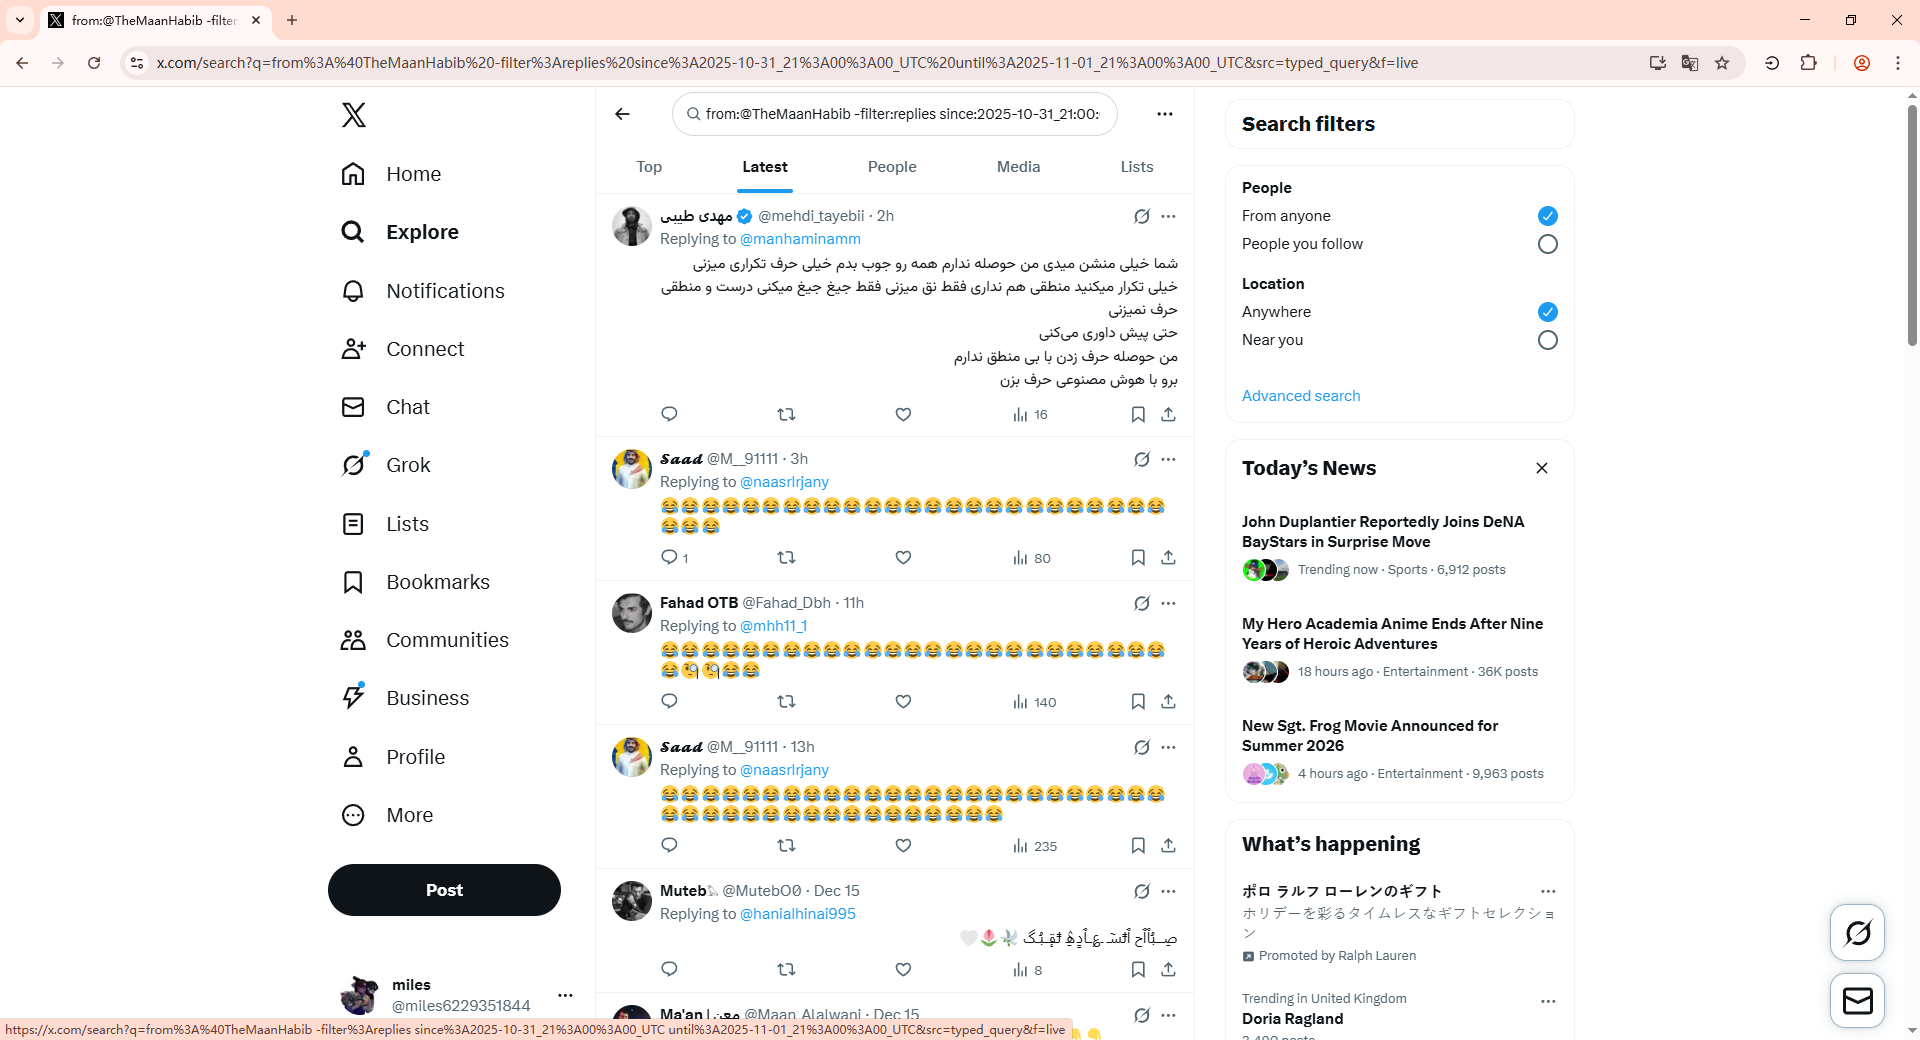Go back with the search arrow
The width and height of the screenshot is (1920, 1040).
coord(622,114)
